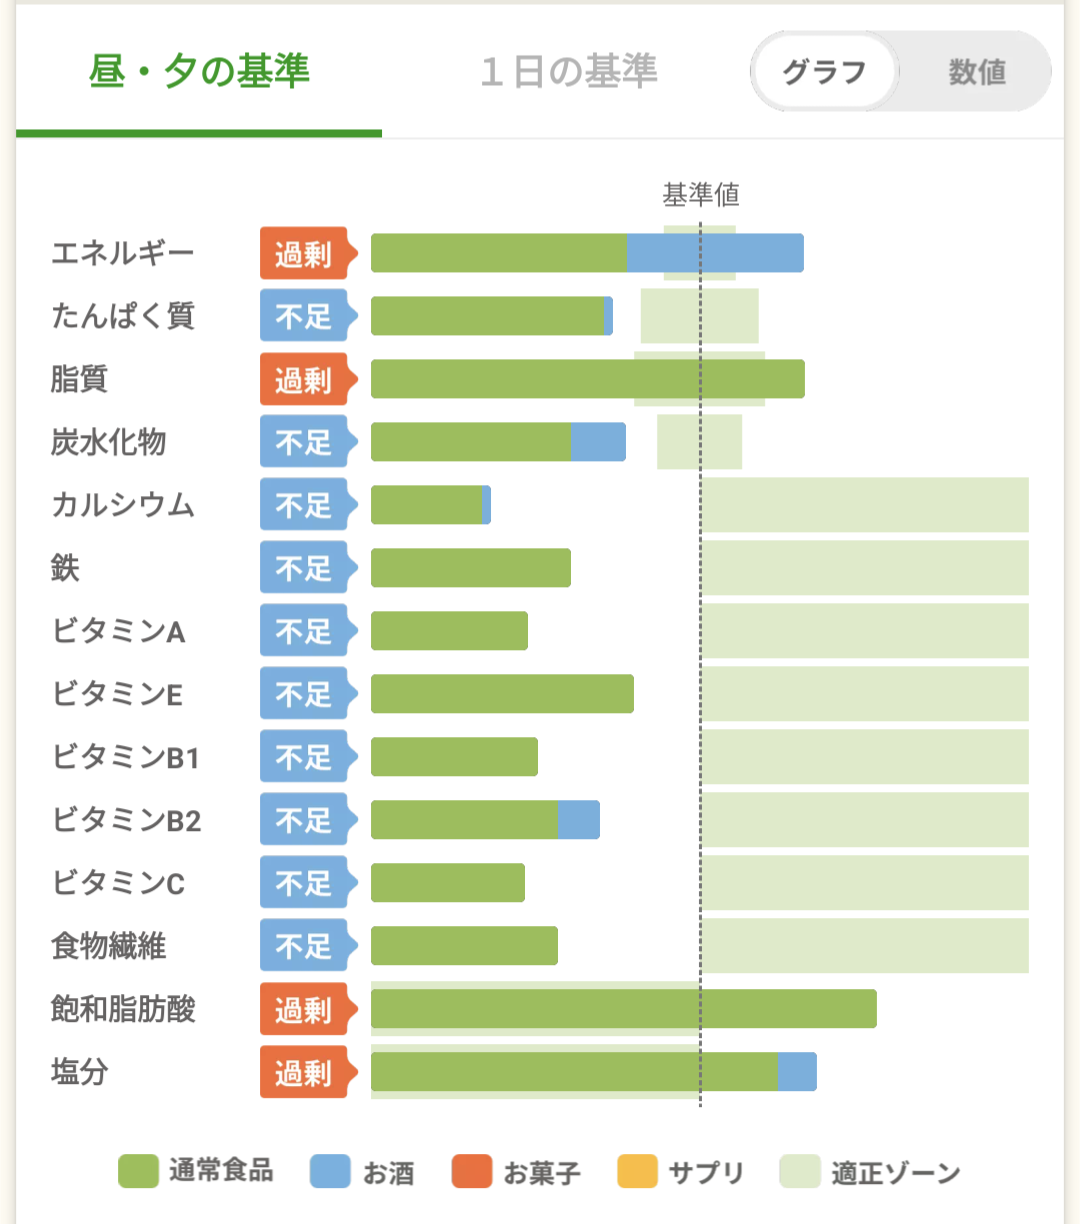Select the 不足 badge for 炭水化物
This screenshot has width=1080, height=1224.
coord(304,442)
